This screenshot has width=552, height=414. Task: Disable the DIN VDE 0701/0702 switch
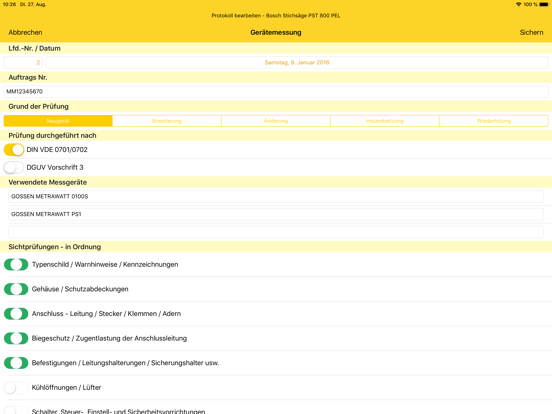click(x=14, y=150)
